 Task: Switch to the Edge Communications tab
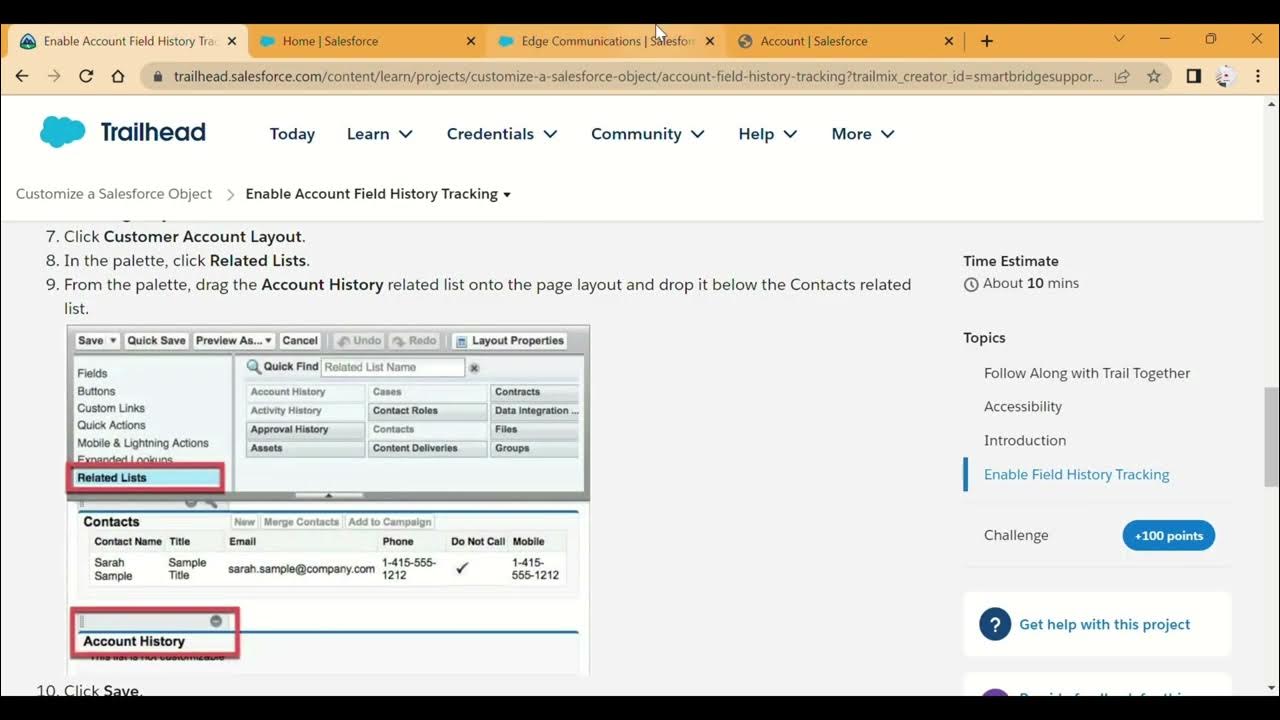click(x=605, y=41)
